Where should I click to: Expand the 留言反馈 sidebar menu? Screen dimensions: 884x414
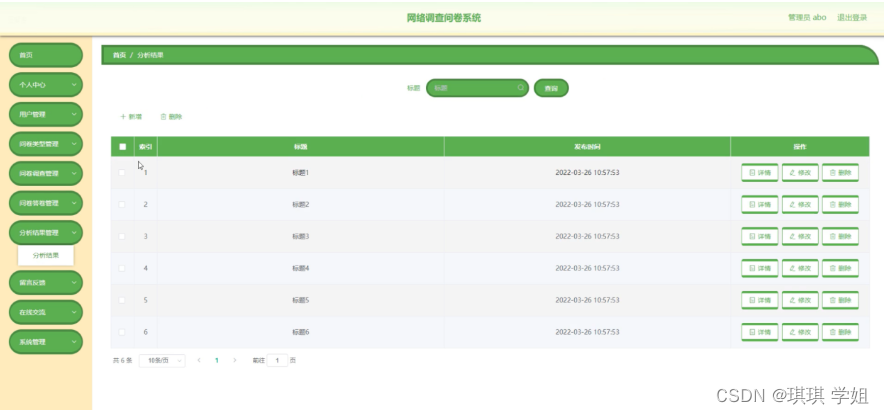pyautogui.click(x=46, y=283)
